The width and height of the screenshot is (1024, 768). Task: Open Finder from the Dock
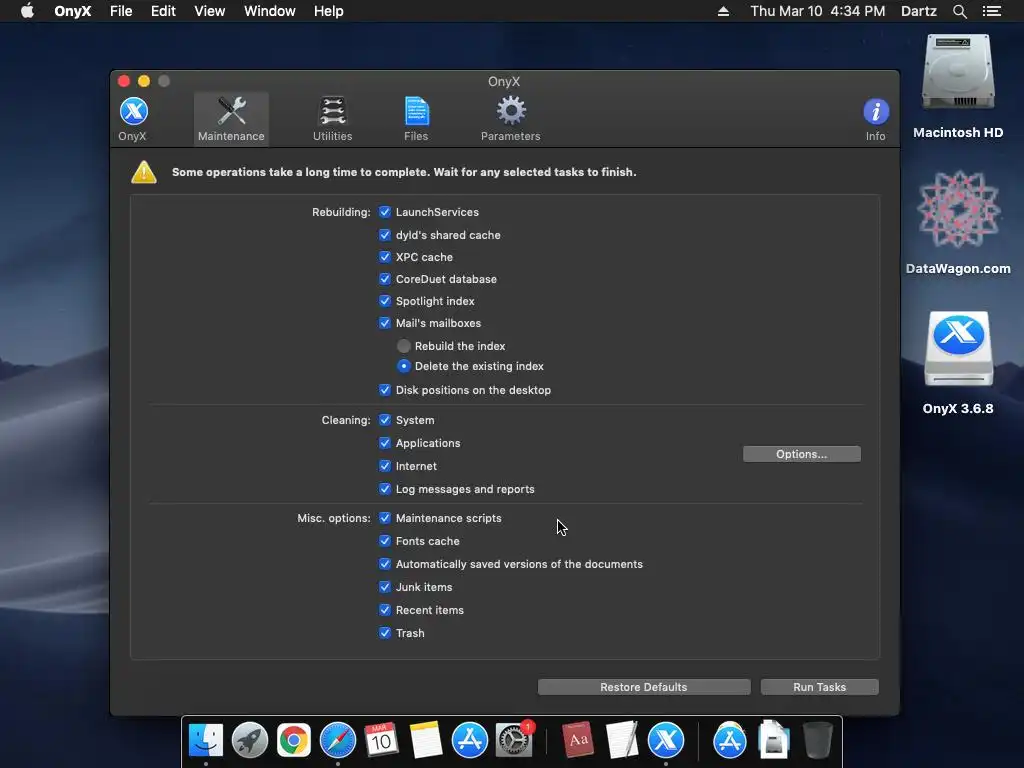[x=206, y=741]
